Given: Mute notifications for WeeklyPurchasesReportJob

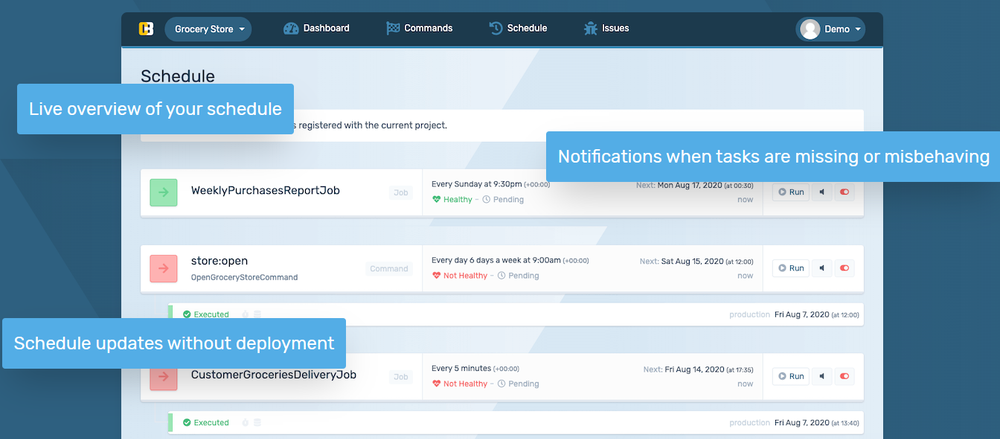Looking at the screenshot, I should click(821, 192).
